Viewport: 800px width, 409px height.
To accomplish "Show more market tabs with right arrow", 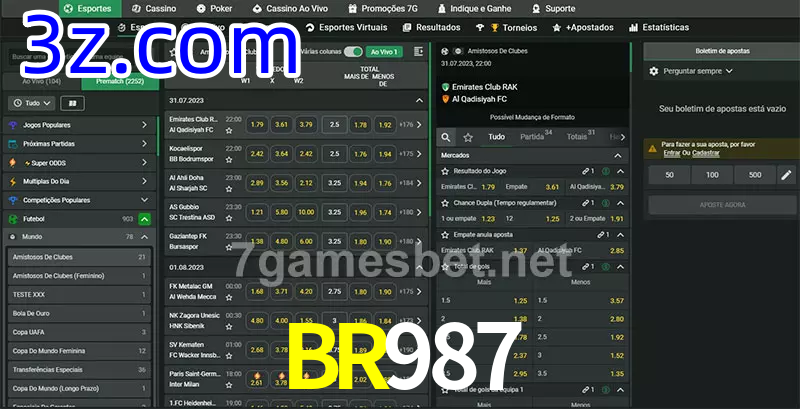I will tap(622, 137).
